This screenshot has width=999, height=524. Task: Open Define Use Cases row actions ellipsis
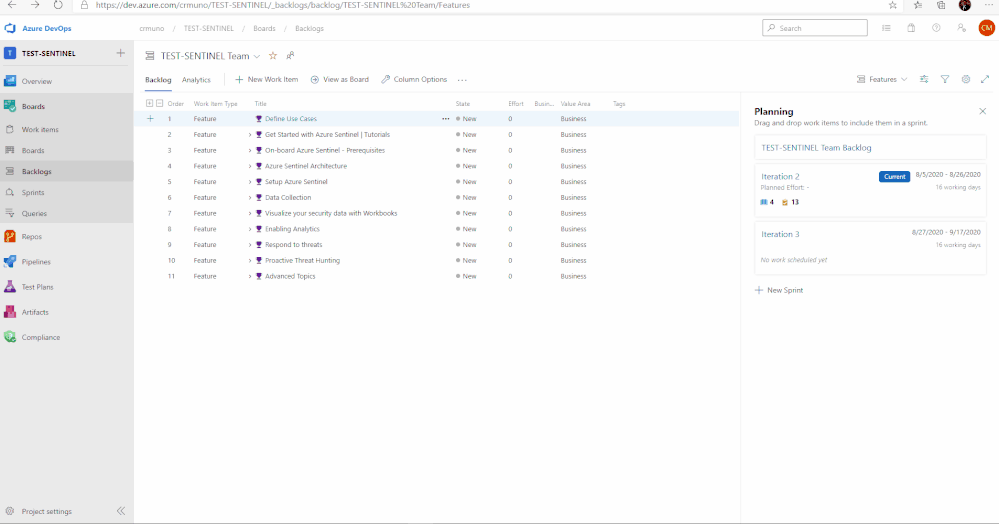445,119
